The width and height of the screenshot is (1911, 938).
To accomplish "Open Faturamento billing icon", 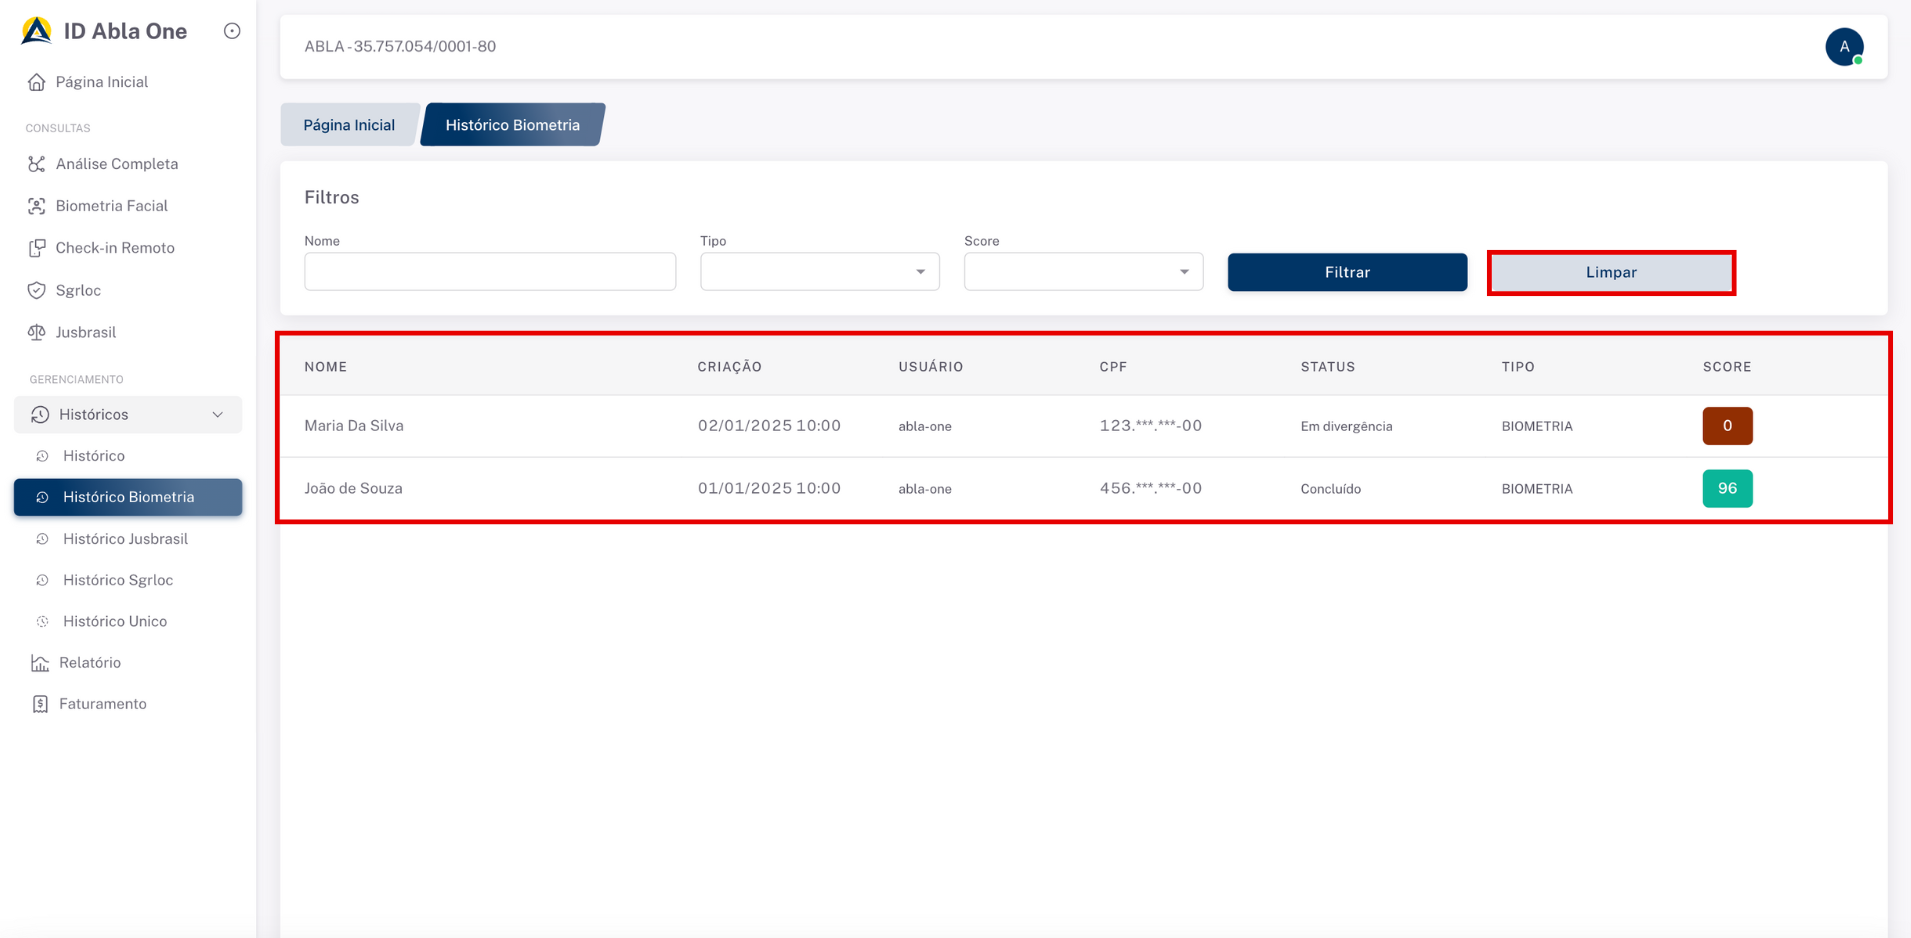I will (x=40, y=704).
